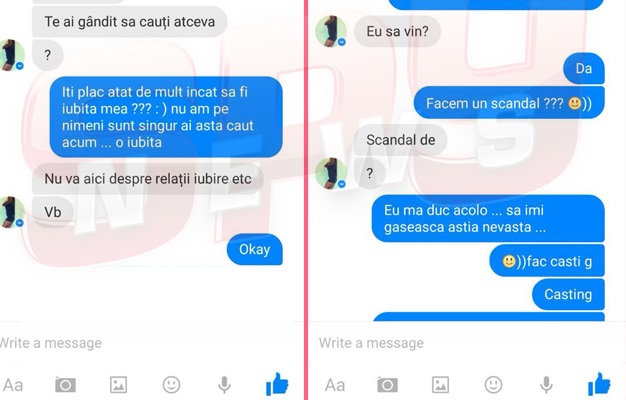Tap microphone icon in left chat

click(x=224, y=385)
